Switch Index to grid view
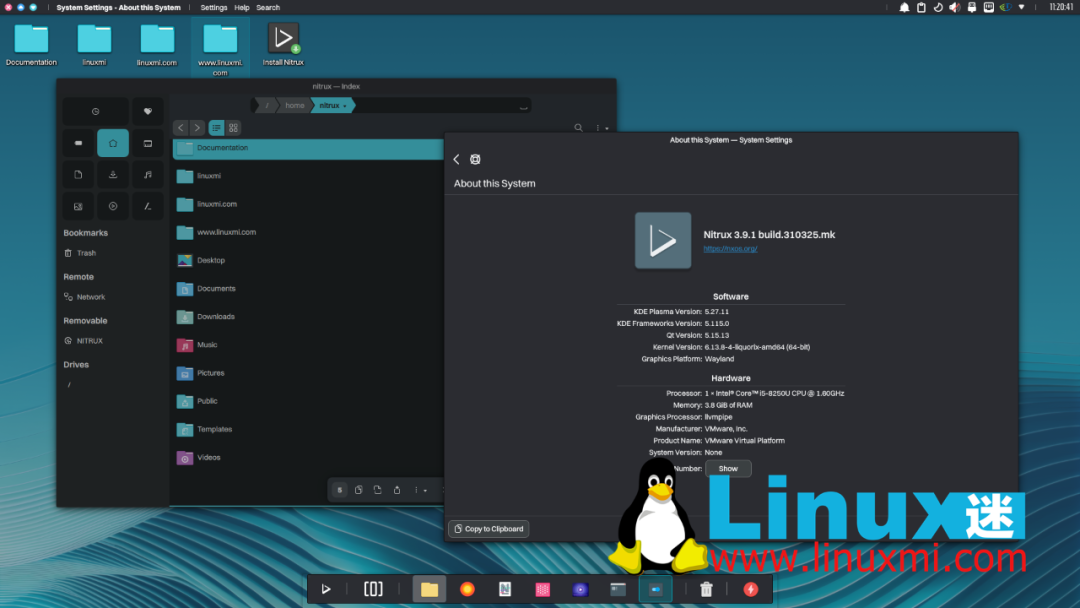The height and width of the screenshot is (608, 1080). point(233,127)
